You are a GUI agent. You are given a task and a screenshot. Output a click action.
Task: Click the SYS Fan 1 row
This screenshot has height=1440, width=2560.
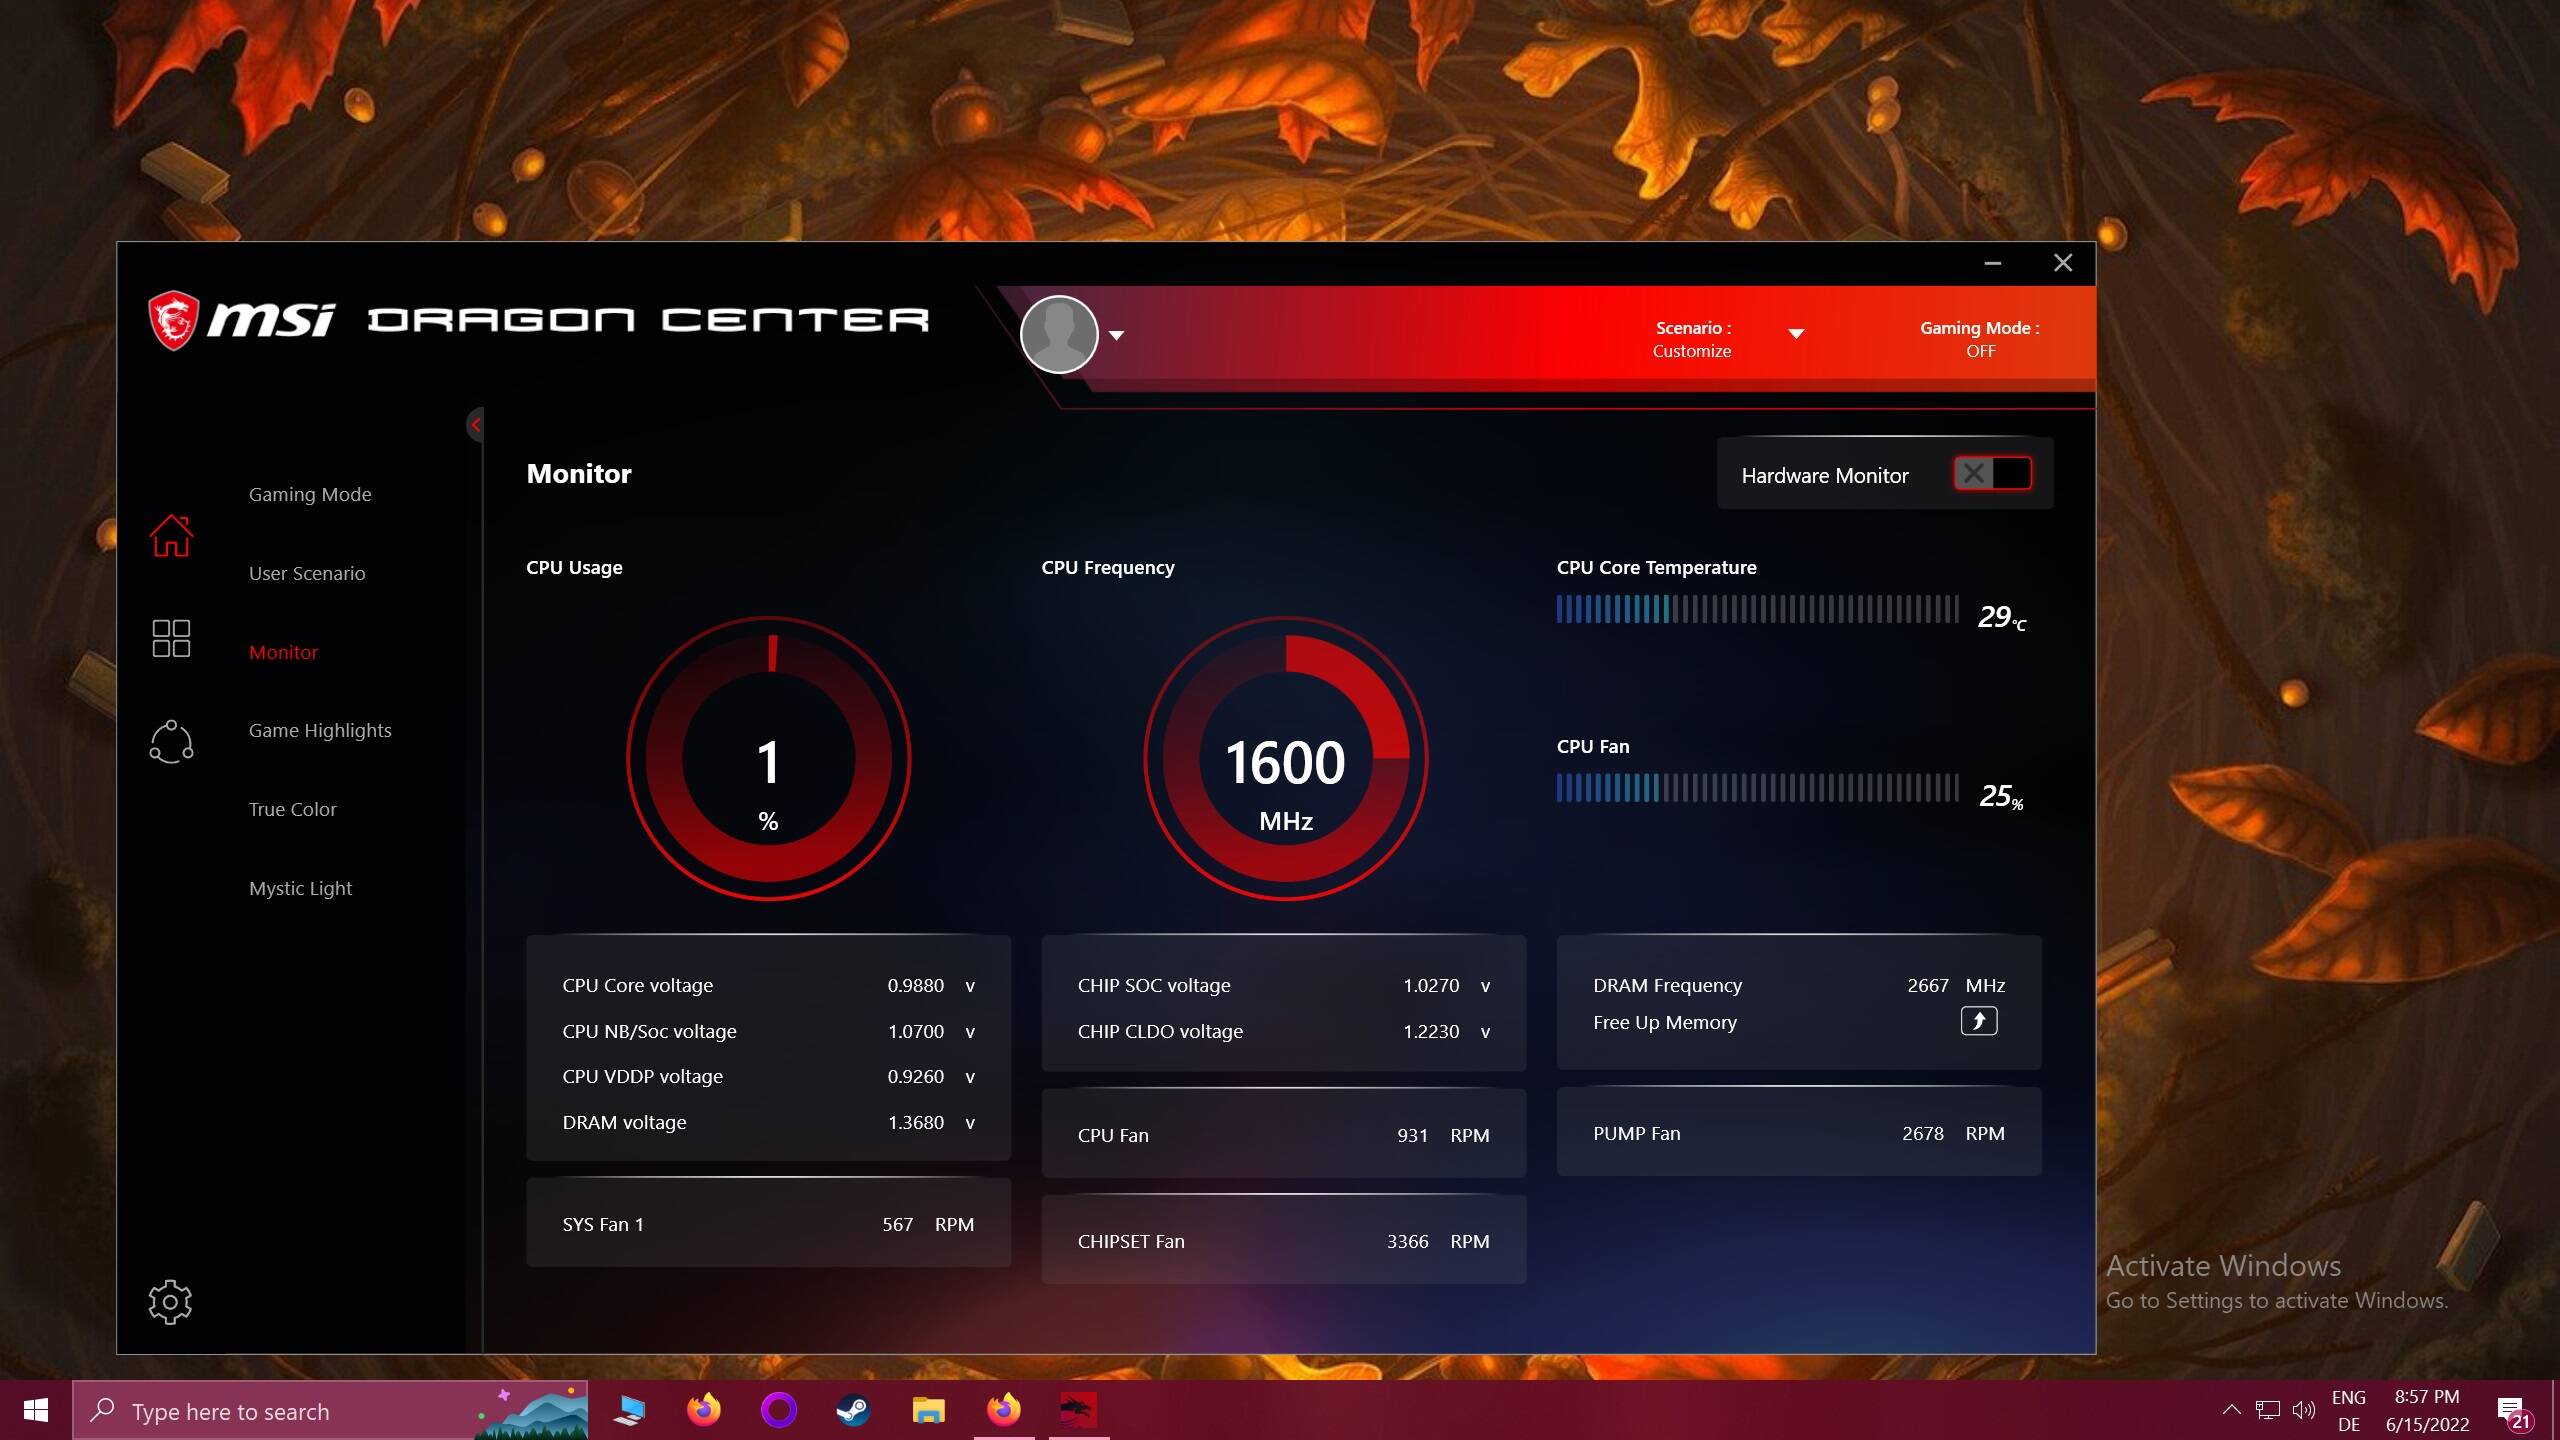(x=768, y=1223)
